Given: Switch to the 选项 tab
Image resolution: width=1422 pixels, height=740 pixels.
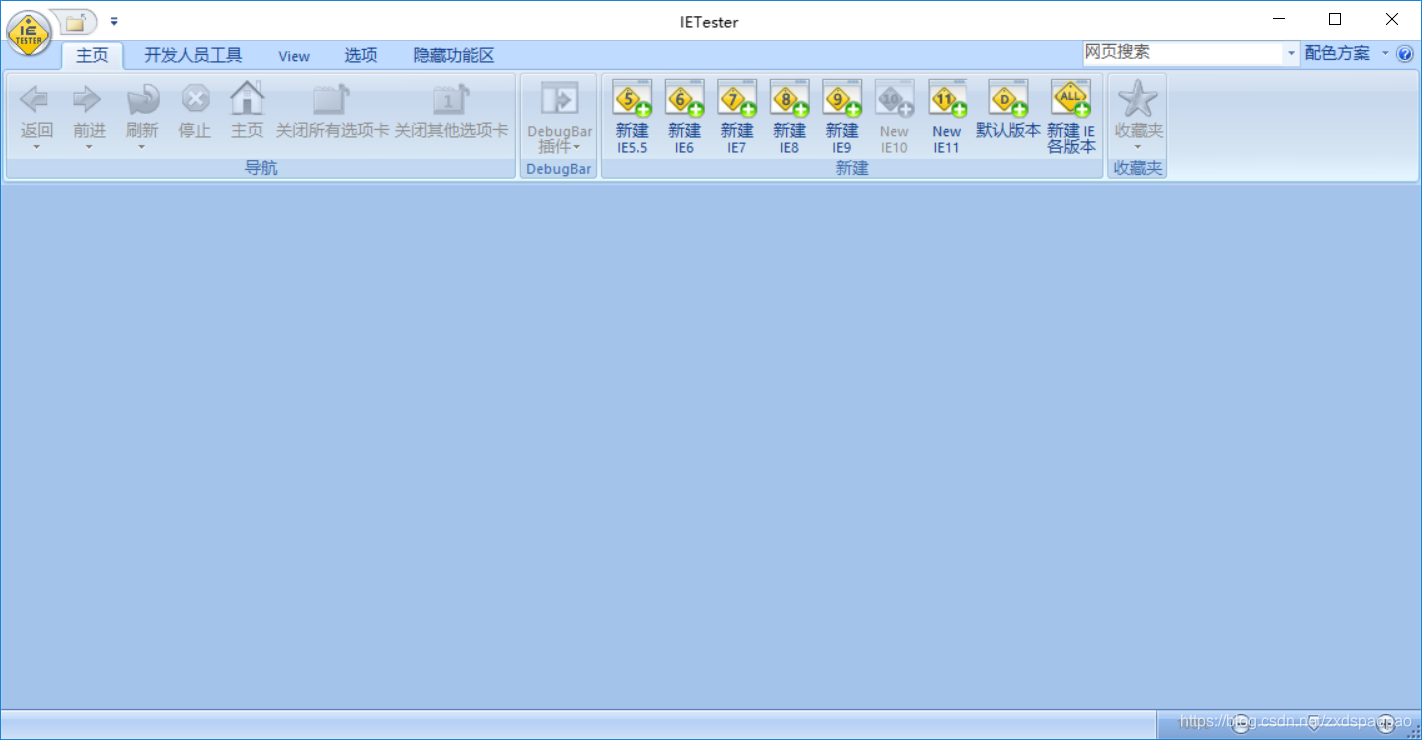Looking at the screenshot, I should click(x=361, y=56).
